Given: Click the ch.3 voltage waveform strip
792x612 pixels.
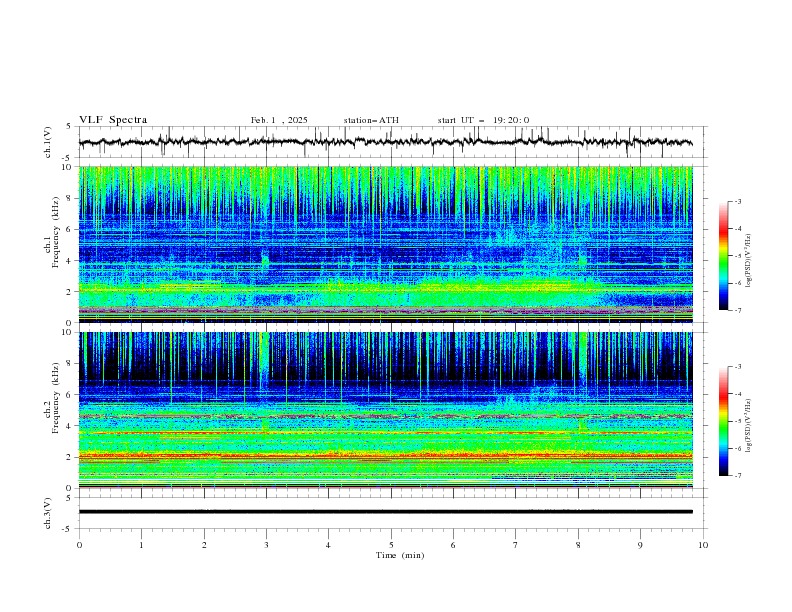Looking at the screenshot, I should click(x=385, y=512).
